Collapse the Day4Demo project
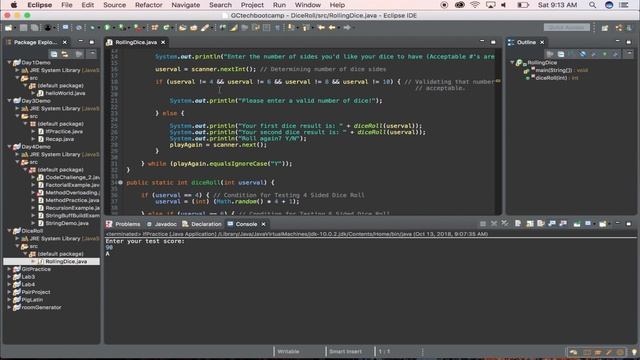The height and width of the screenshot is (360, 640). tap(9, 147)
